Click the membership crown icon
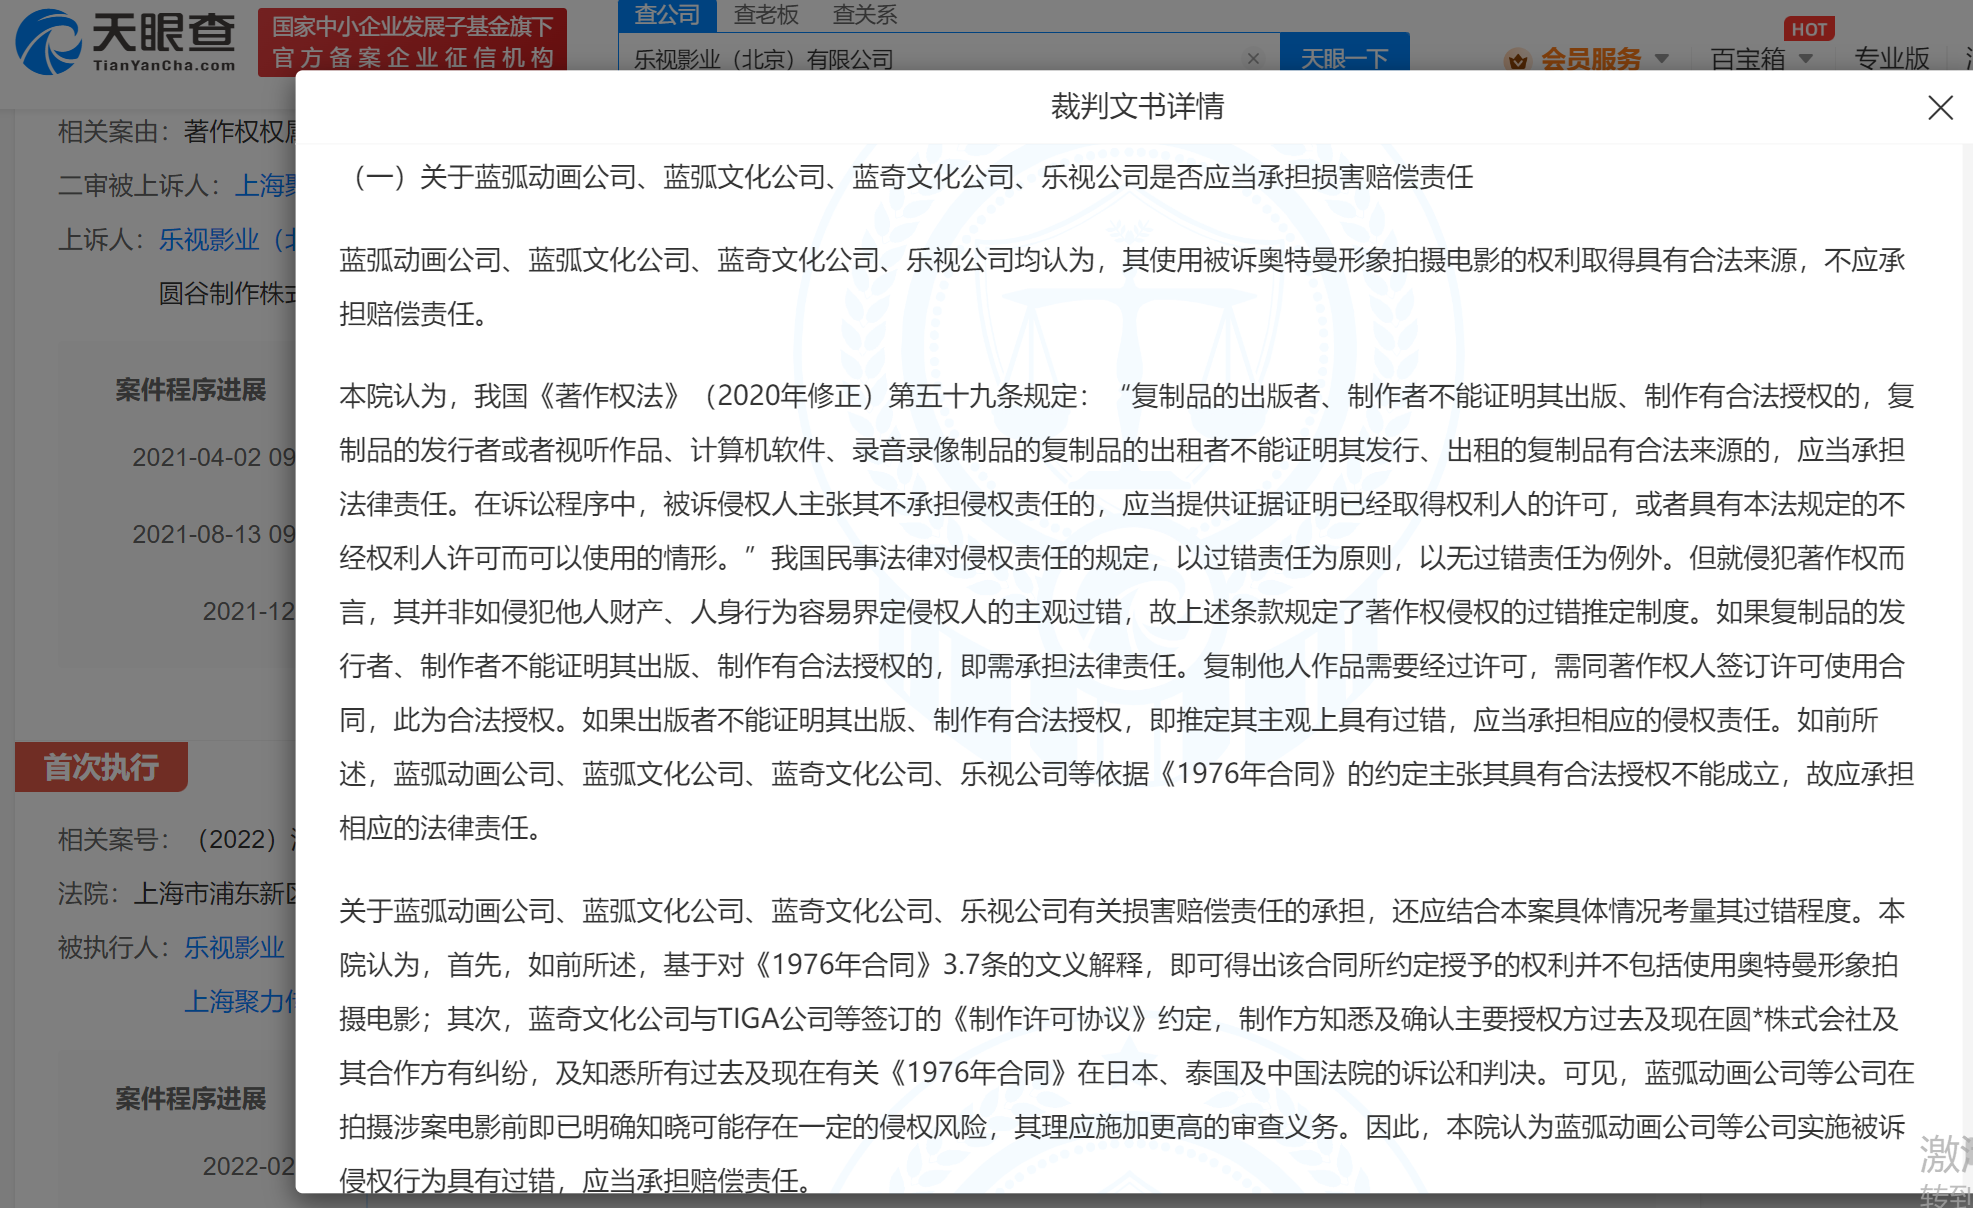This screenshot has height=1208, width=1973. point(1518,59)
